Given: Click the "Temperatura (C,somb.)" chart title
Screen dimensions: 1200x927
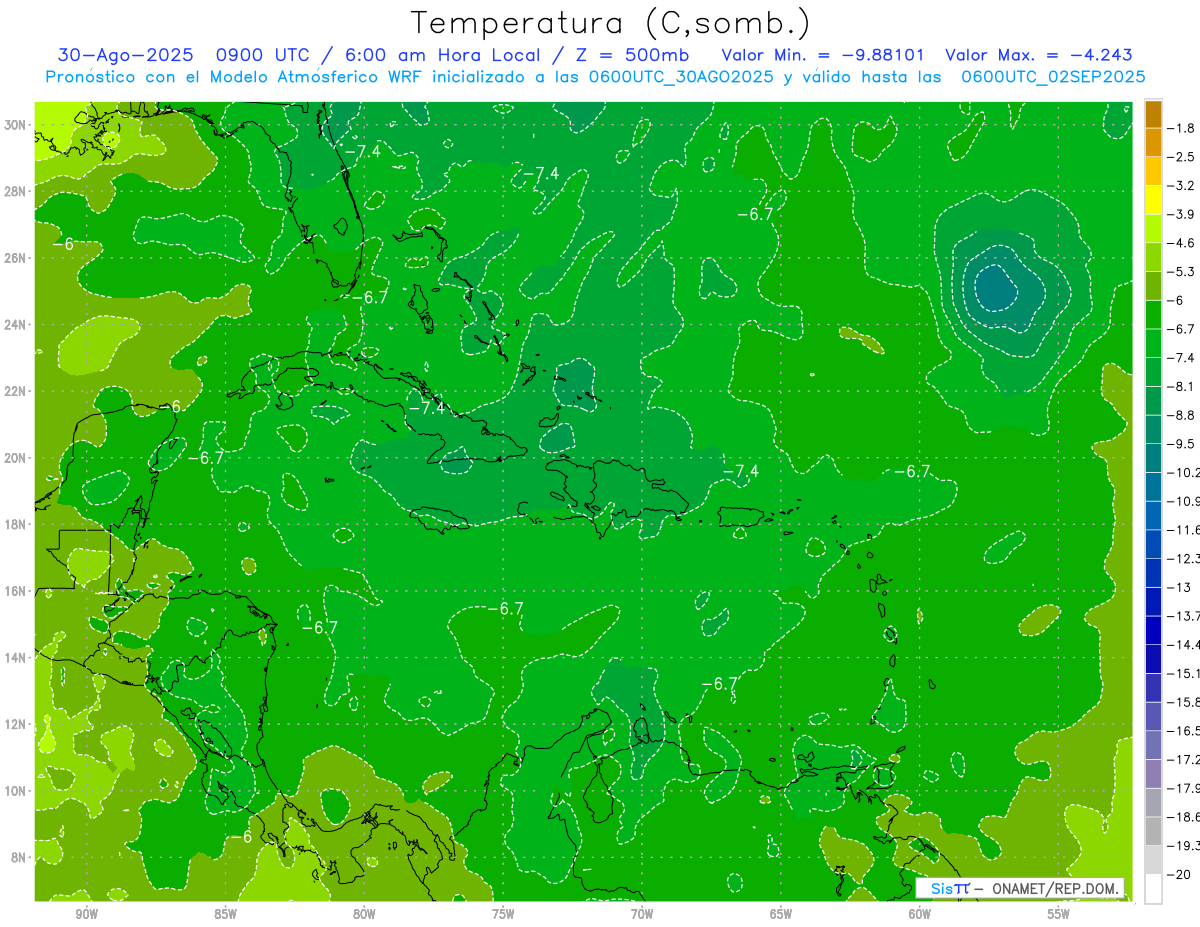Looking at the screenshot, I should pos(610,22).
